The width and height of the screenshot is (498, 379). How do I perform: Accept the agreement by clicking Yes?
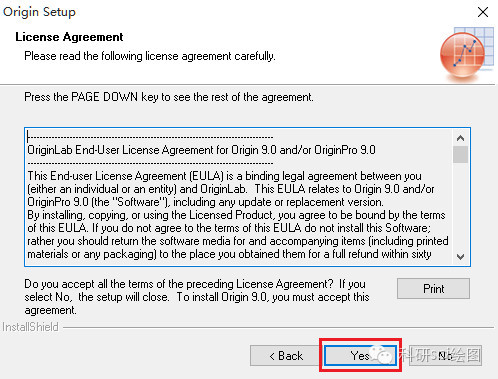click(x=360, y=356)
